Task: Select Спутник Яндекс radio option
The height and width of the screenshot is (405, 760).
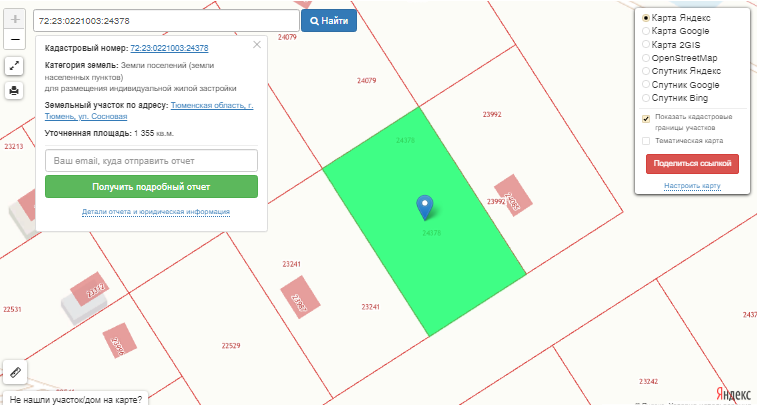Action: click(646, 71)
